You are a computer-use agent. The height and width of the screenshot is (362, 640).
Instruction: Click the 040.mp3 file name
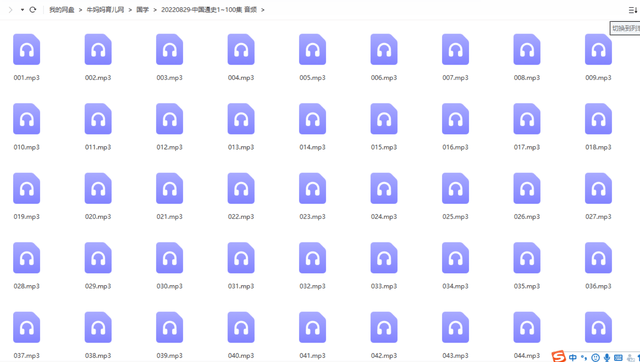point(241,355)
